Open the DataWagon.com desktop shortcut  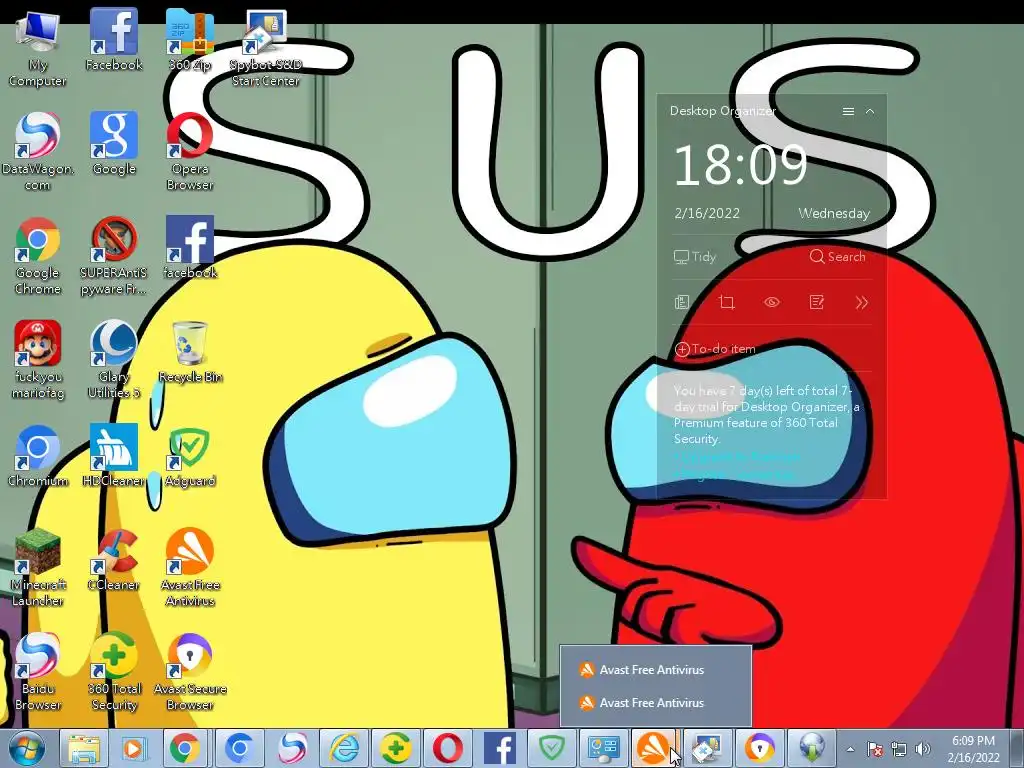37,152
